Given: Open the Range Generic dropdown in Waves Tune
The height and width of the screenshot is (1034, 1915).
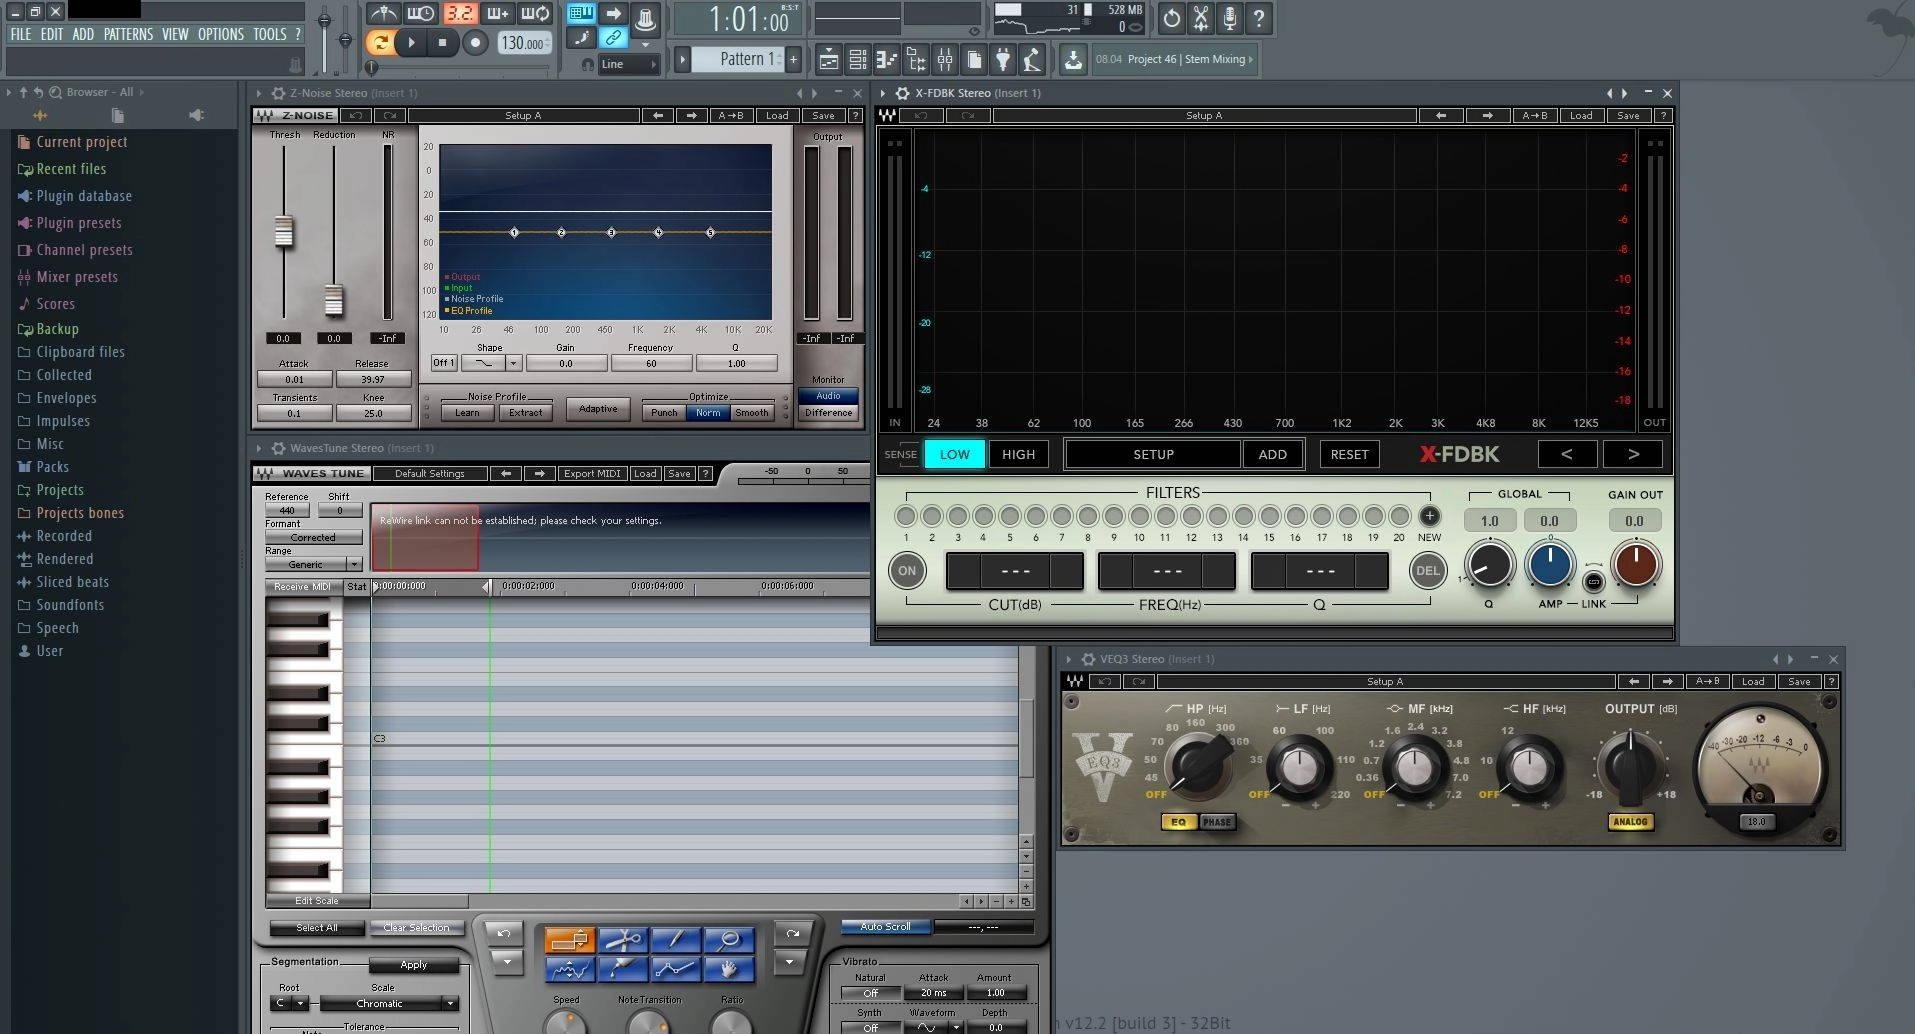Looking at the screenshot, I should (313, 564).
